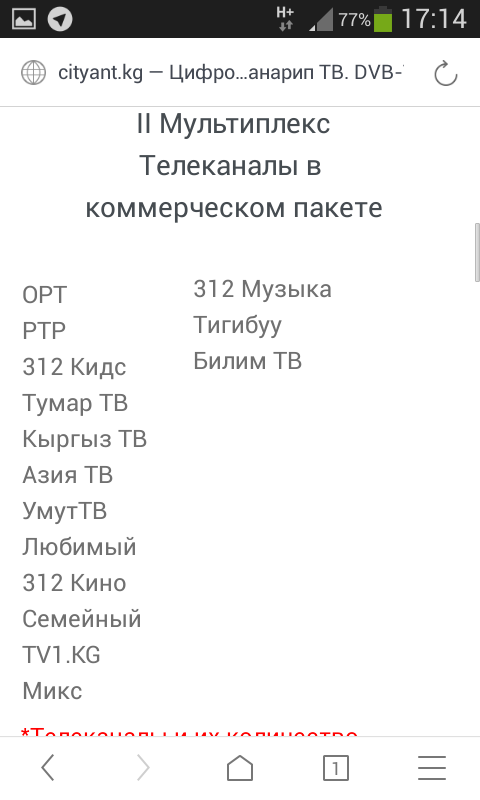Go forward with the right arrow
Viewport: 480px width, 800px height.
tap(143, 767)
